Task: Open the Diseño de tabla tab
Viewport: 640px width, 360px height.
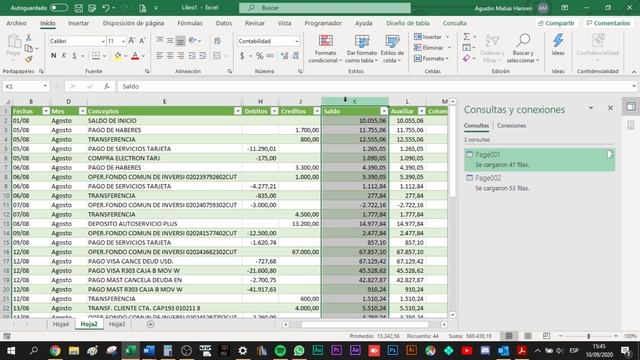Action: 408,23
